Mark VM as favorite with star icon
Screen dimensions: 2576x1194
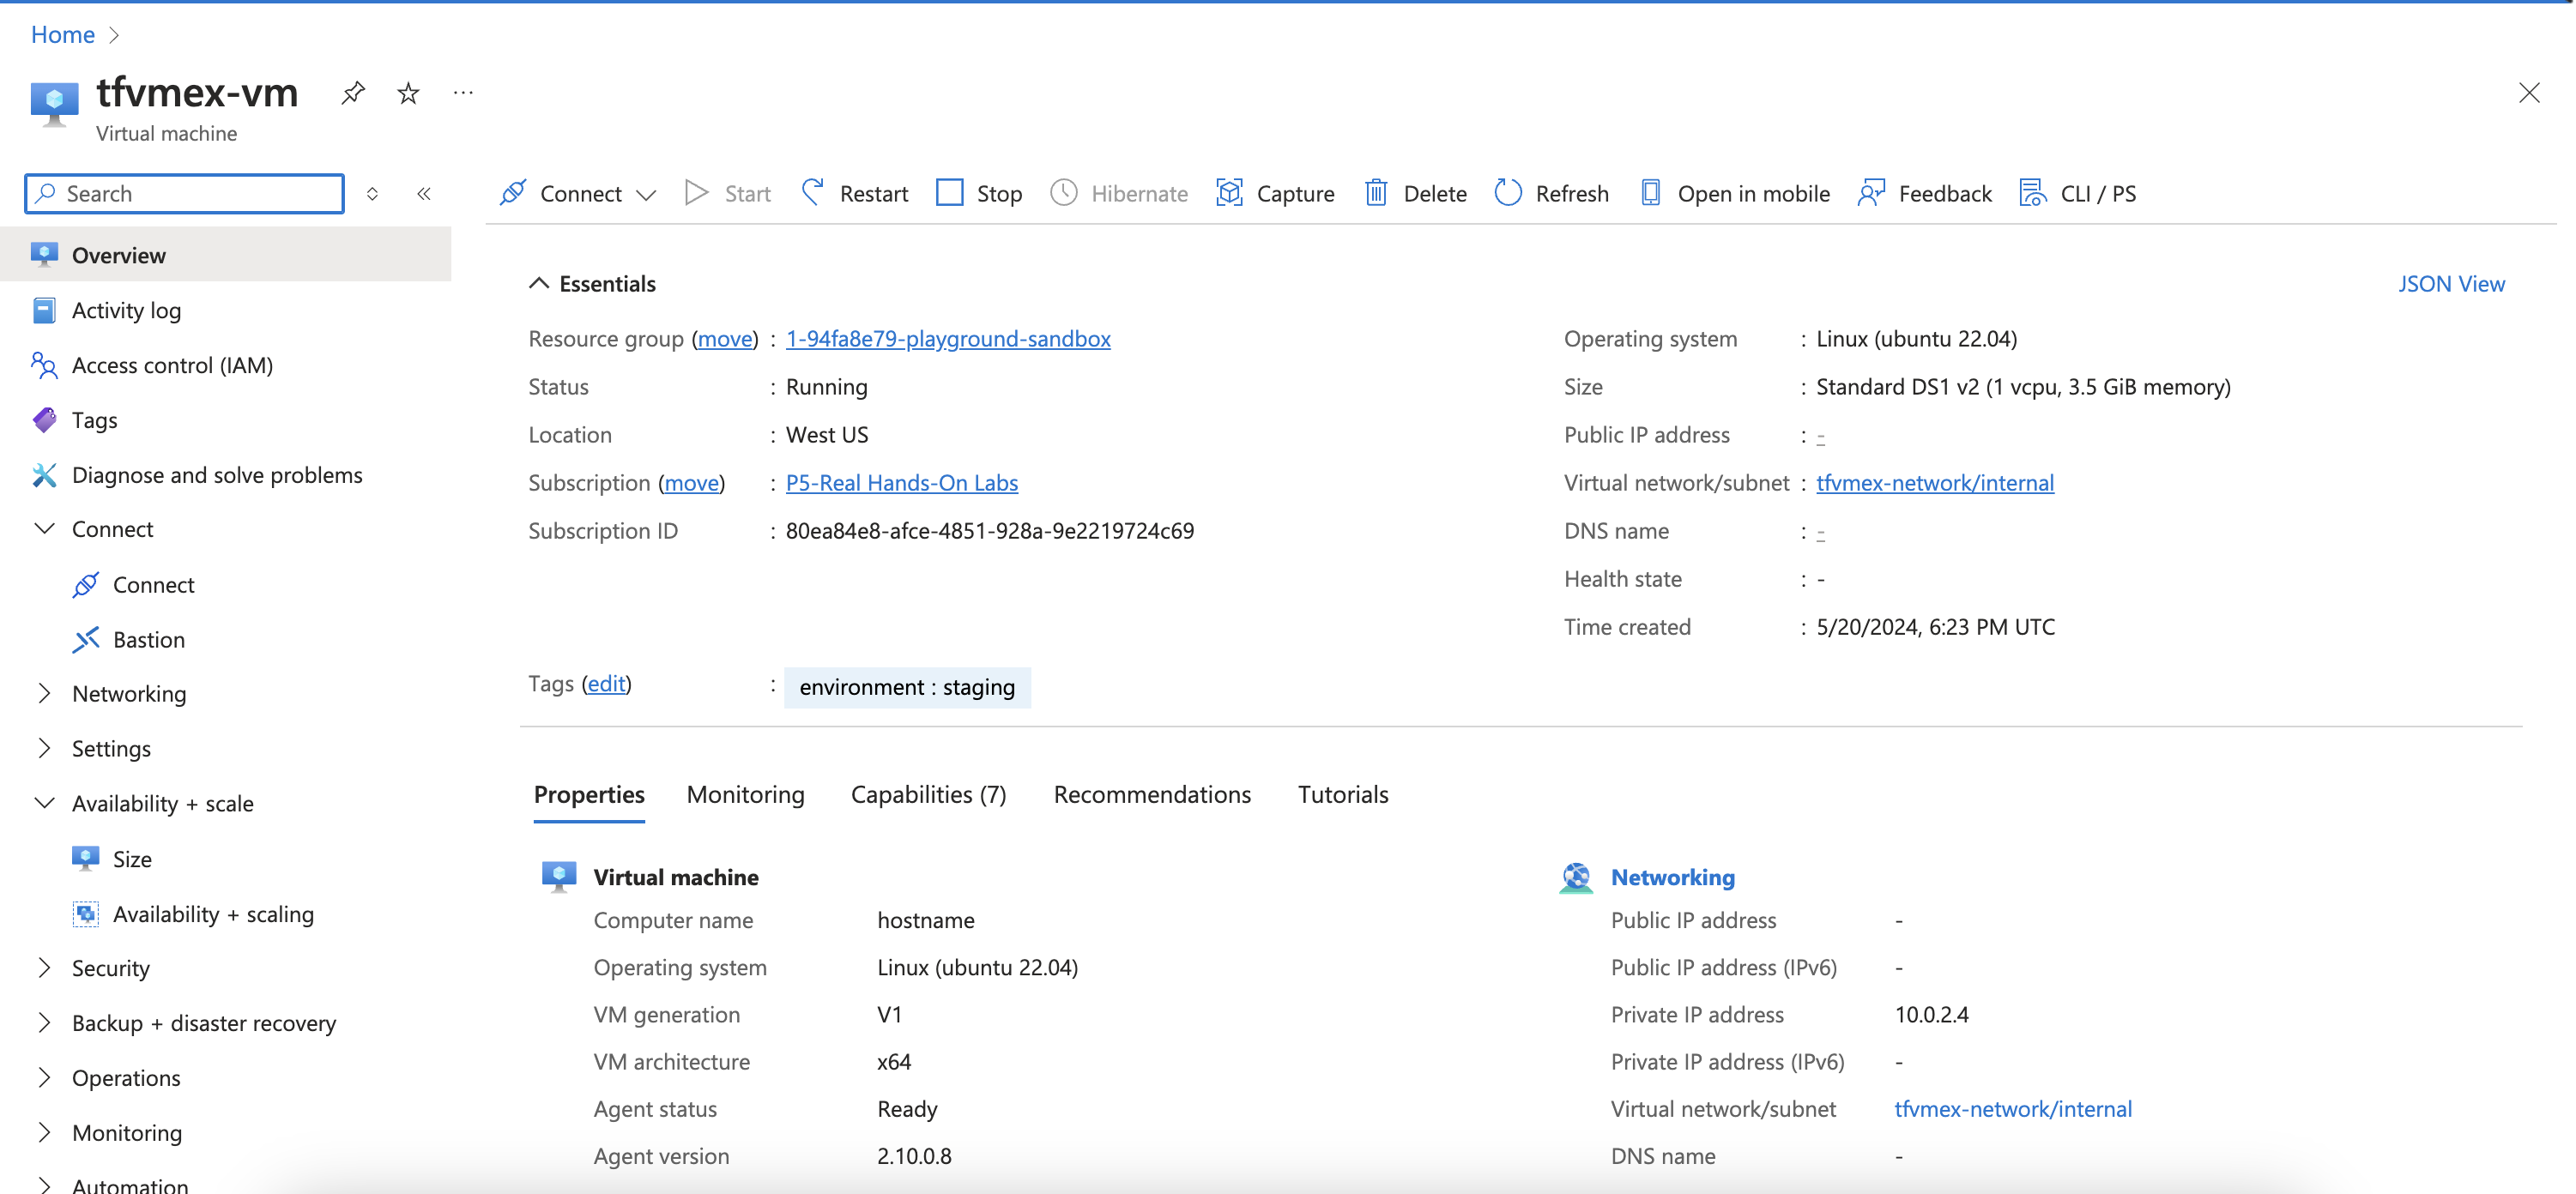coord(408,93)
